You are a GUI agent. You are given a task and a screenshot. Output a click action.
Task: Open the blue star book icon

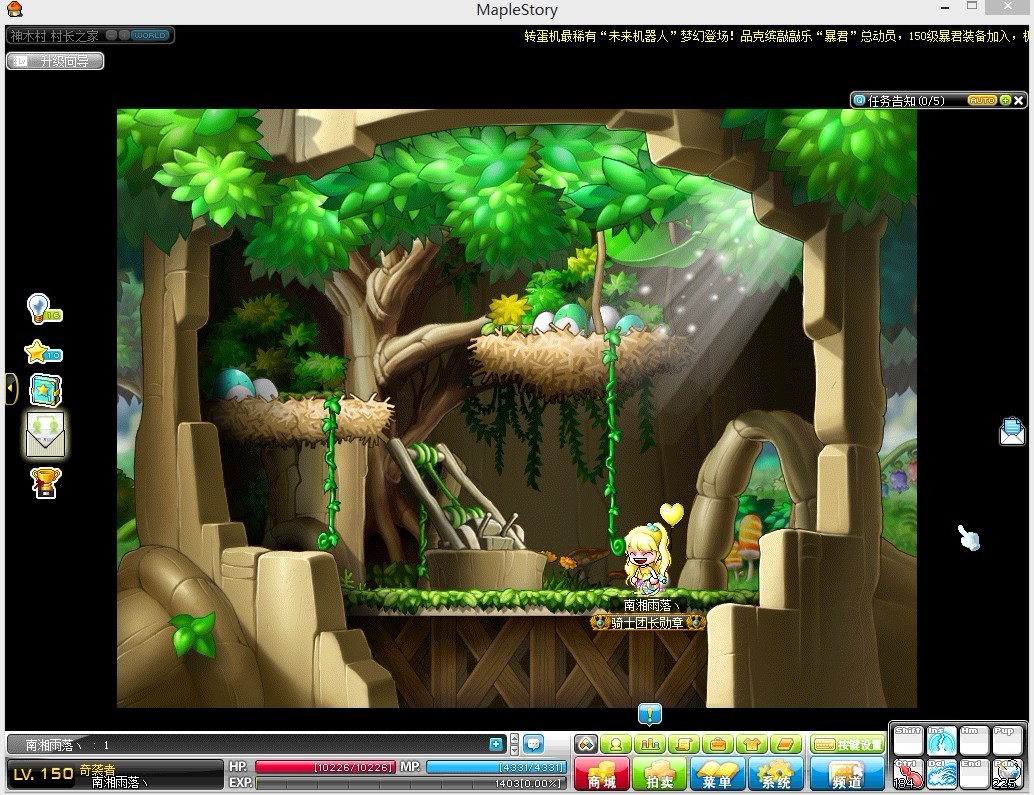[x=46, y=390]
